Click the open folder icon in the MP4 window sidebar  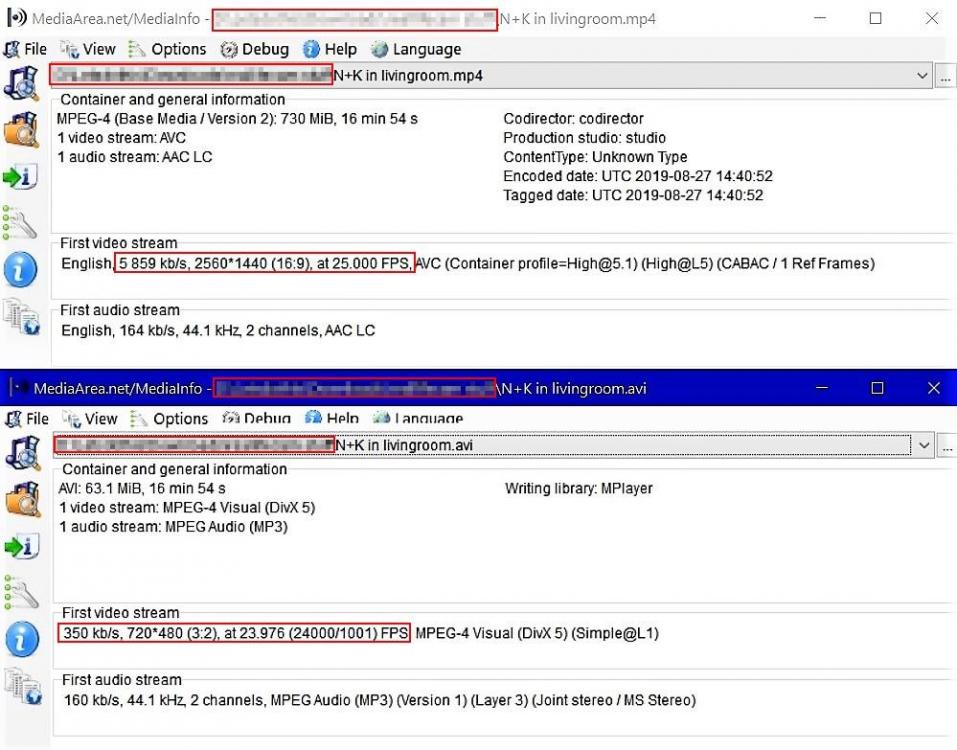point(21,131)
